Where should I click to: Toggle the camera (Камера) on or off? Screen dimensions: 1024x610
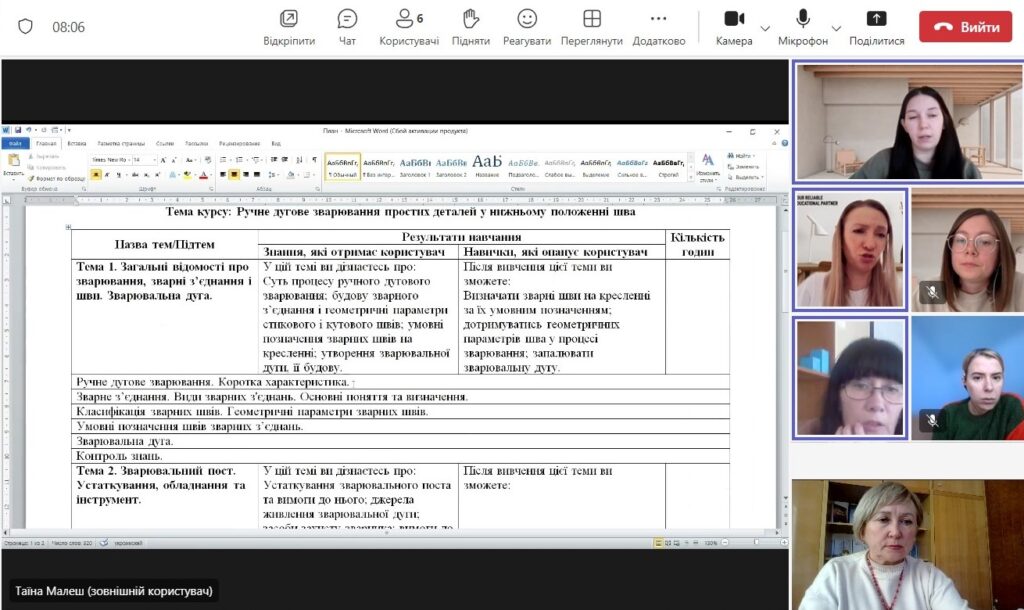[734, 27]
